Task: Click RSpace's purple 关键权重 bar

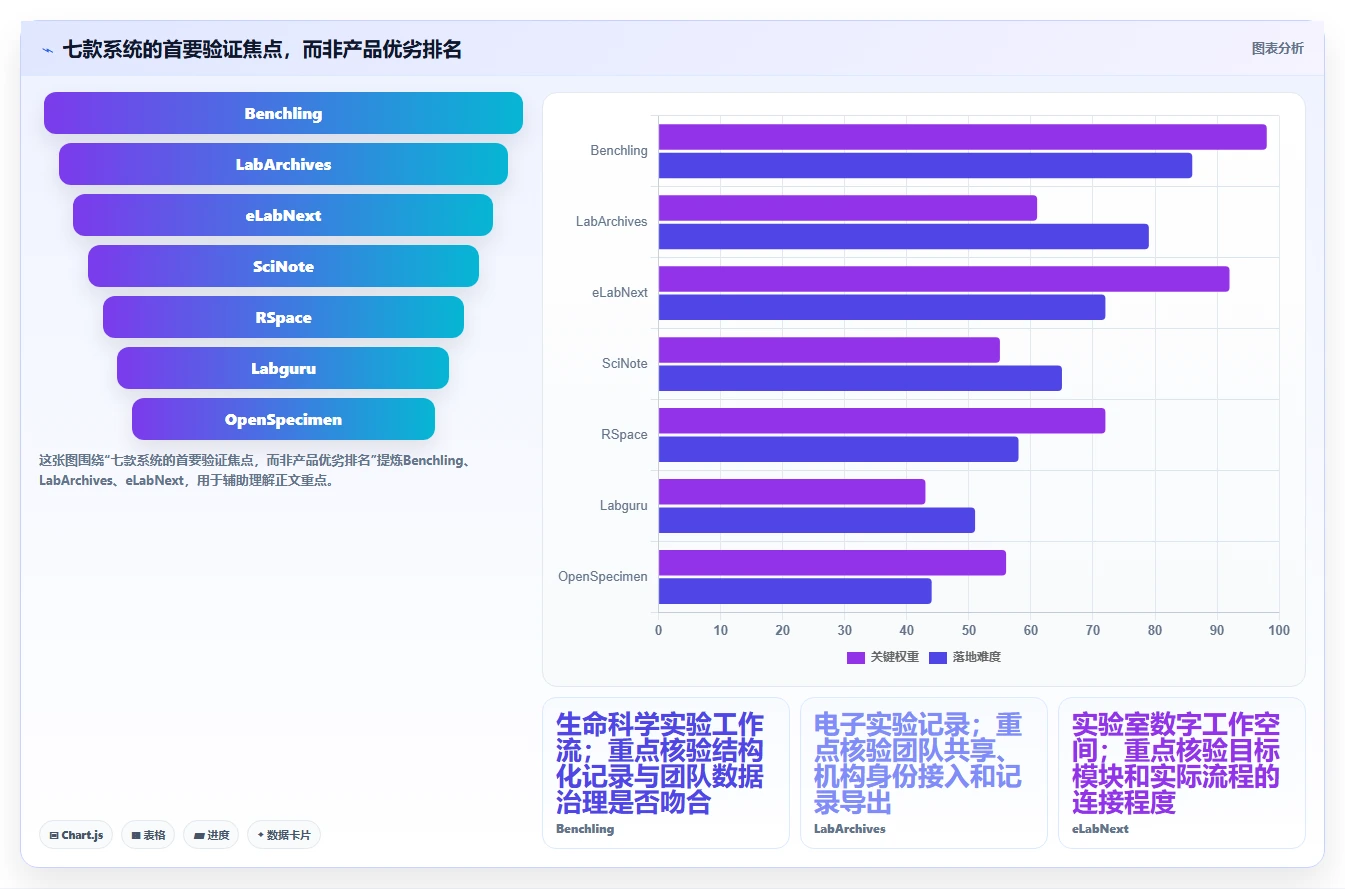Action: pos(881,421)
